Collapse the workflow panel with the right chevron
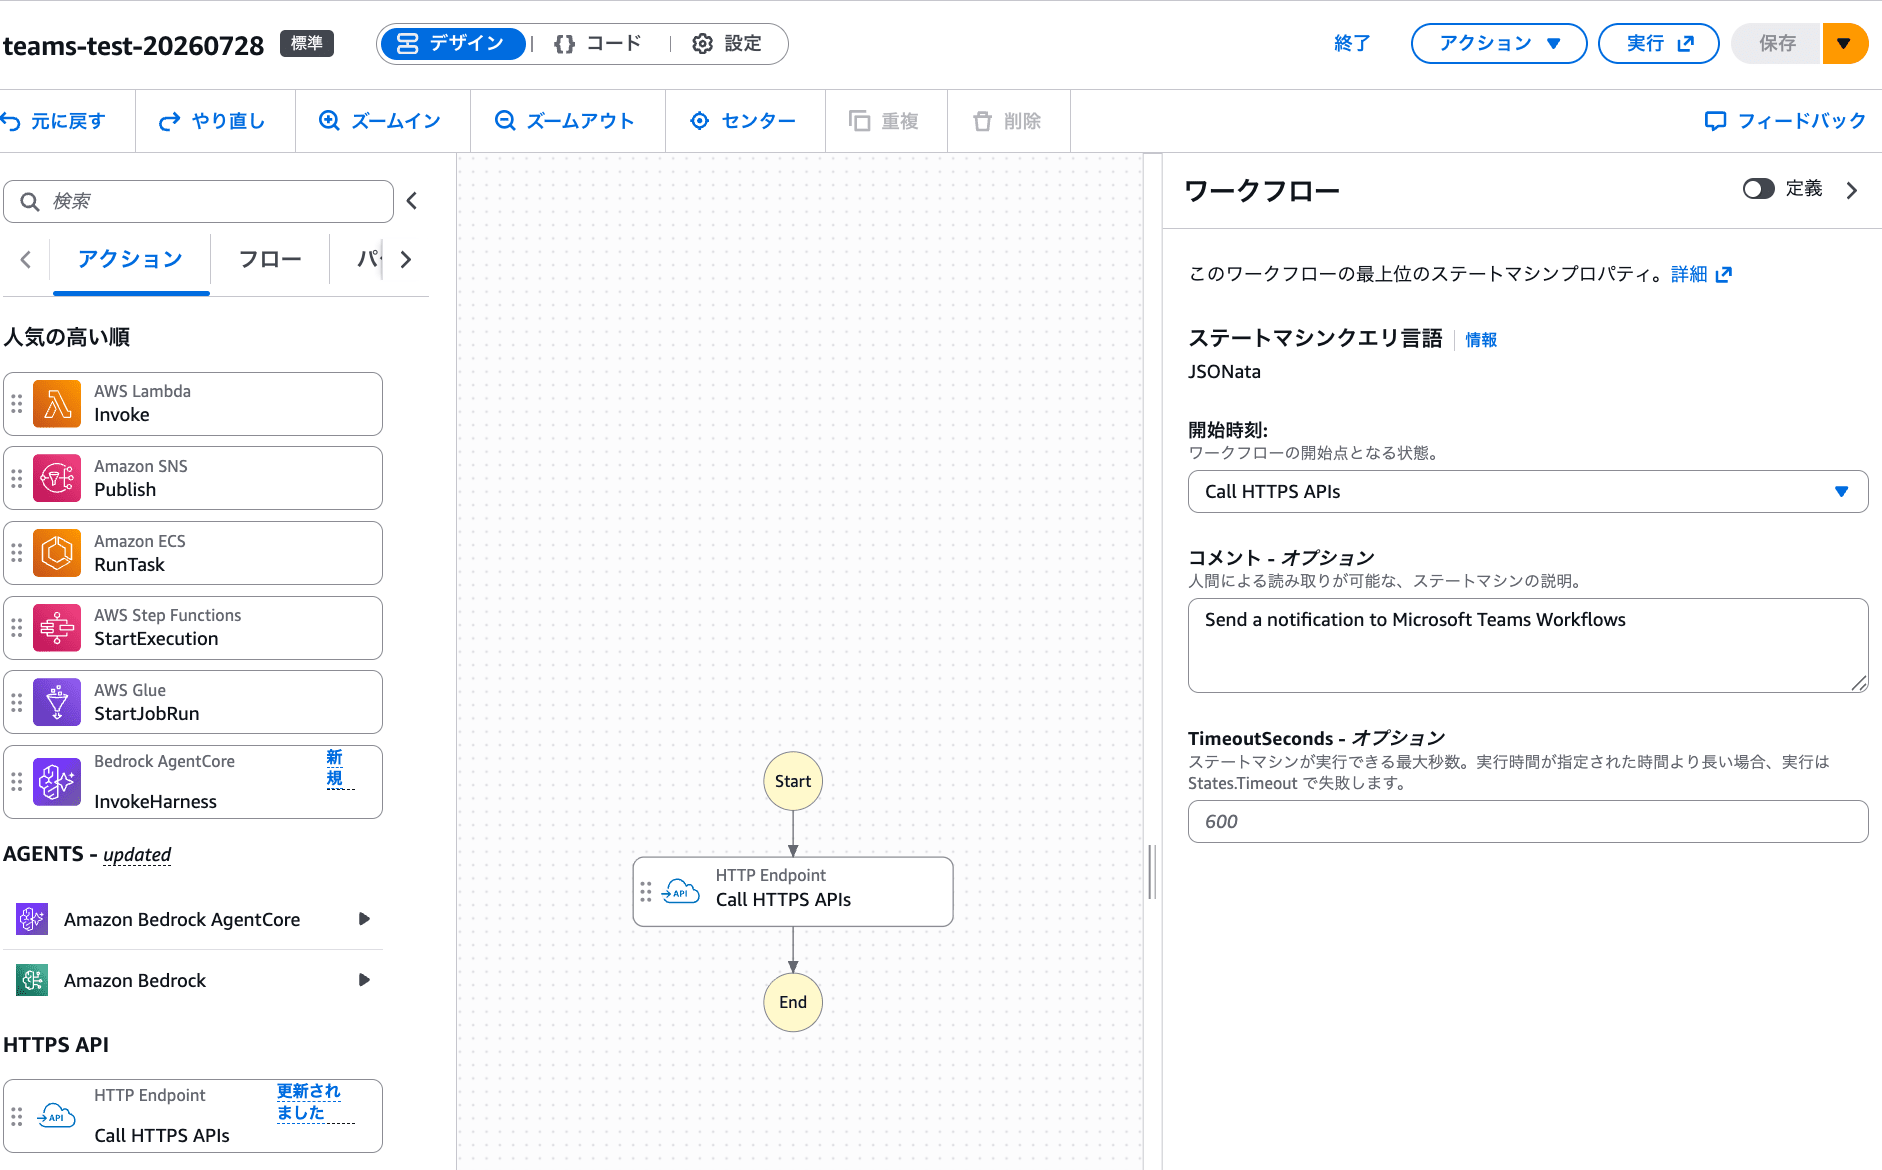1882x1170 pixels. pos(1852,190)
